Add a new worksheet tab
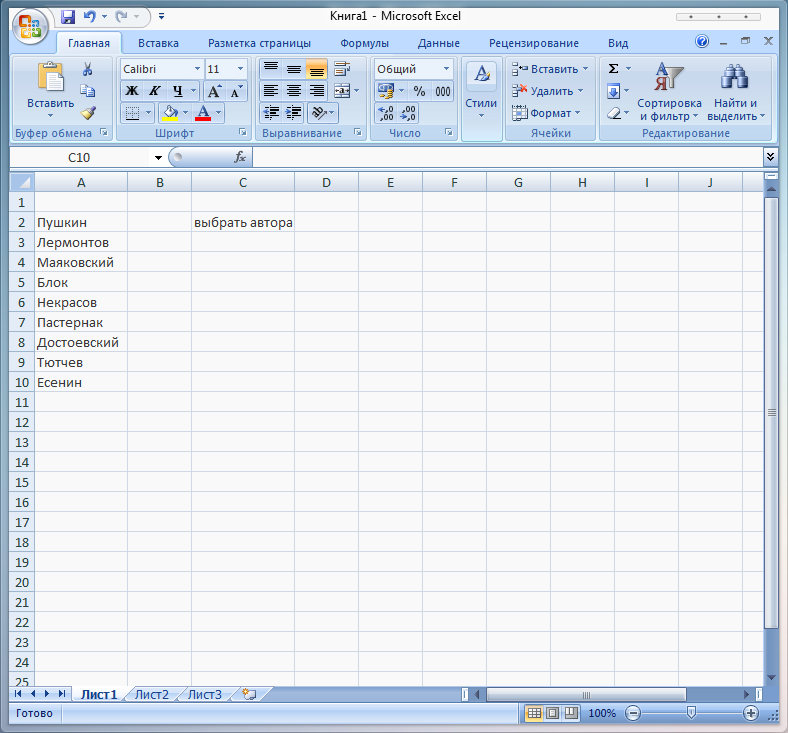 [249, 694]
